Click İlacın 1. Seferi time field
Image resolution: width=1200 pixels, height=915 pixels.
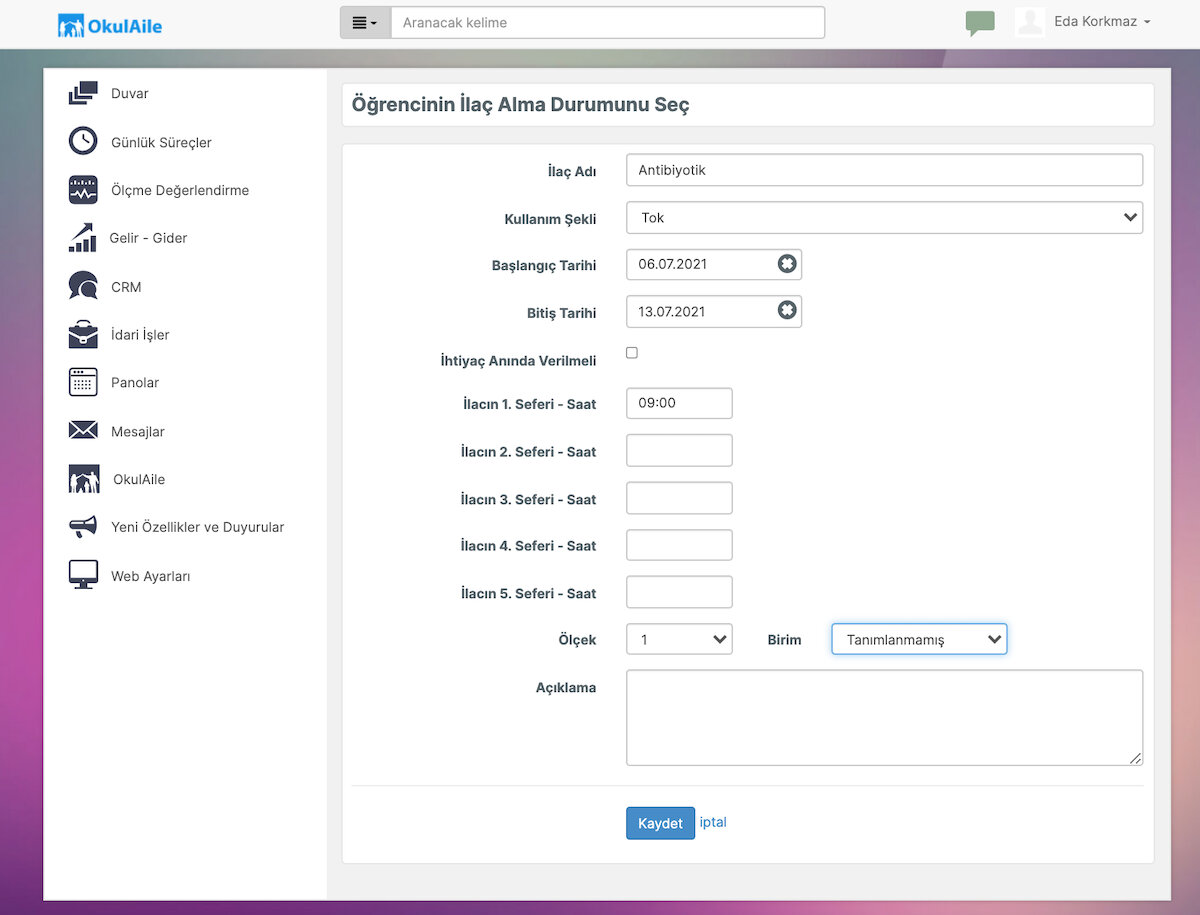tap(679, 403)
